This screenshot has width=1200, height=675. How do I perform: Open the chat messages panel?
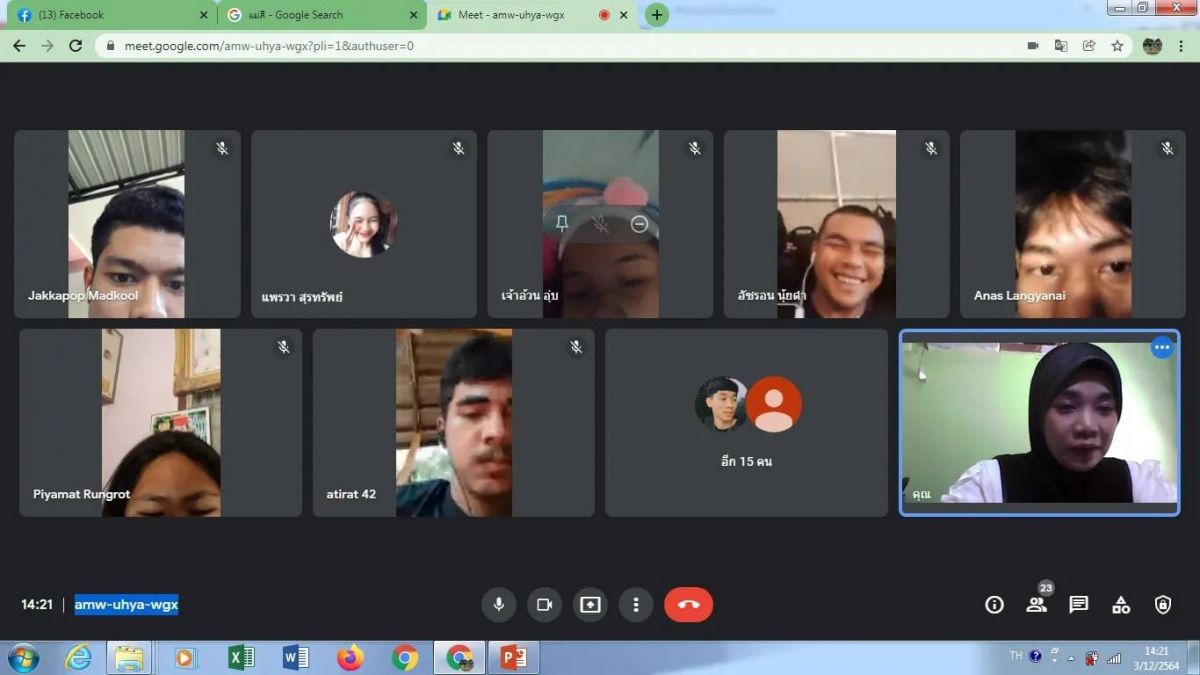click(x=1078, y=605)
